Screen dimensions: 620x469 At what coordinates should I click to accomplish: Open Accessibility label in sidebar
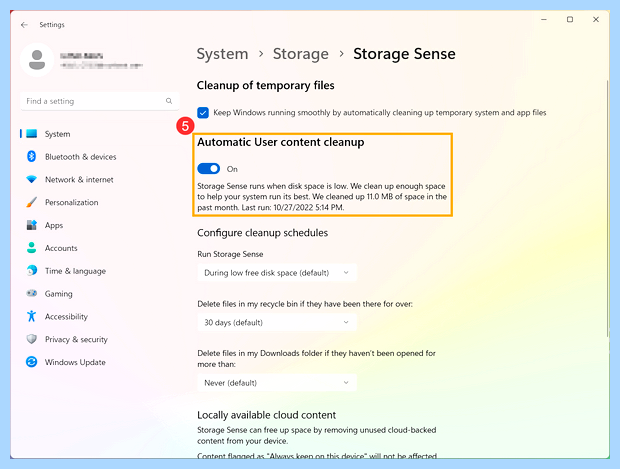pyautogui.click(x=66, y=317)
